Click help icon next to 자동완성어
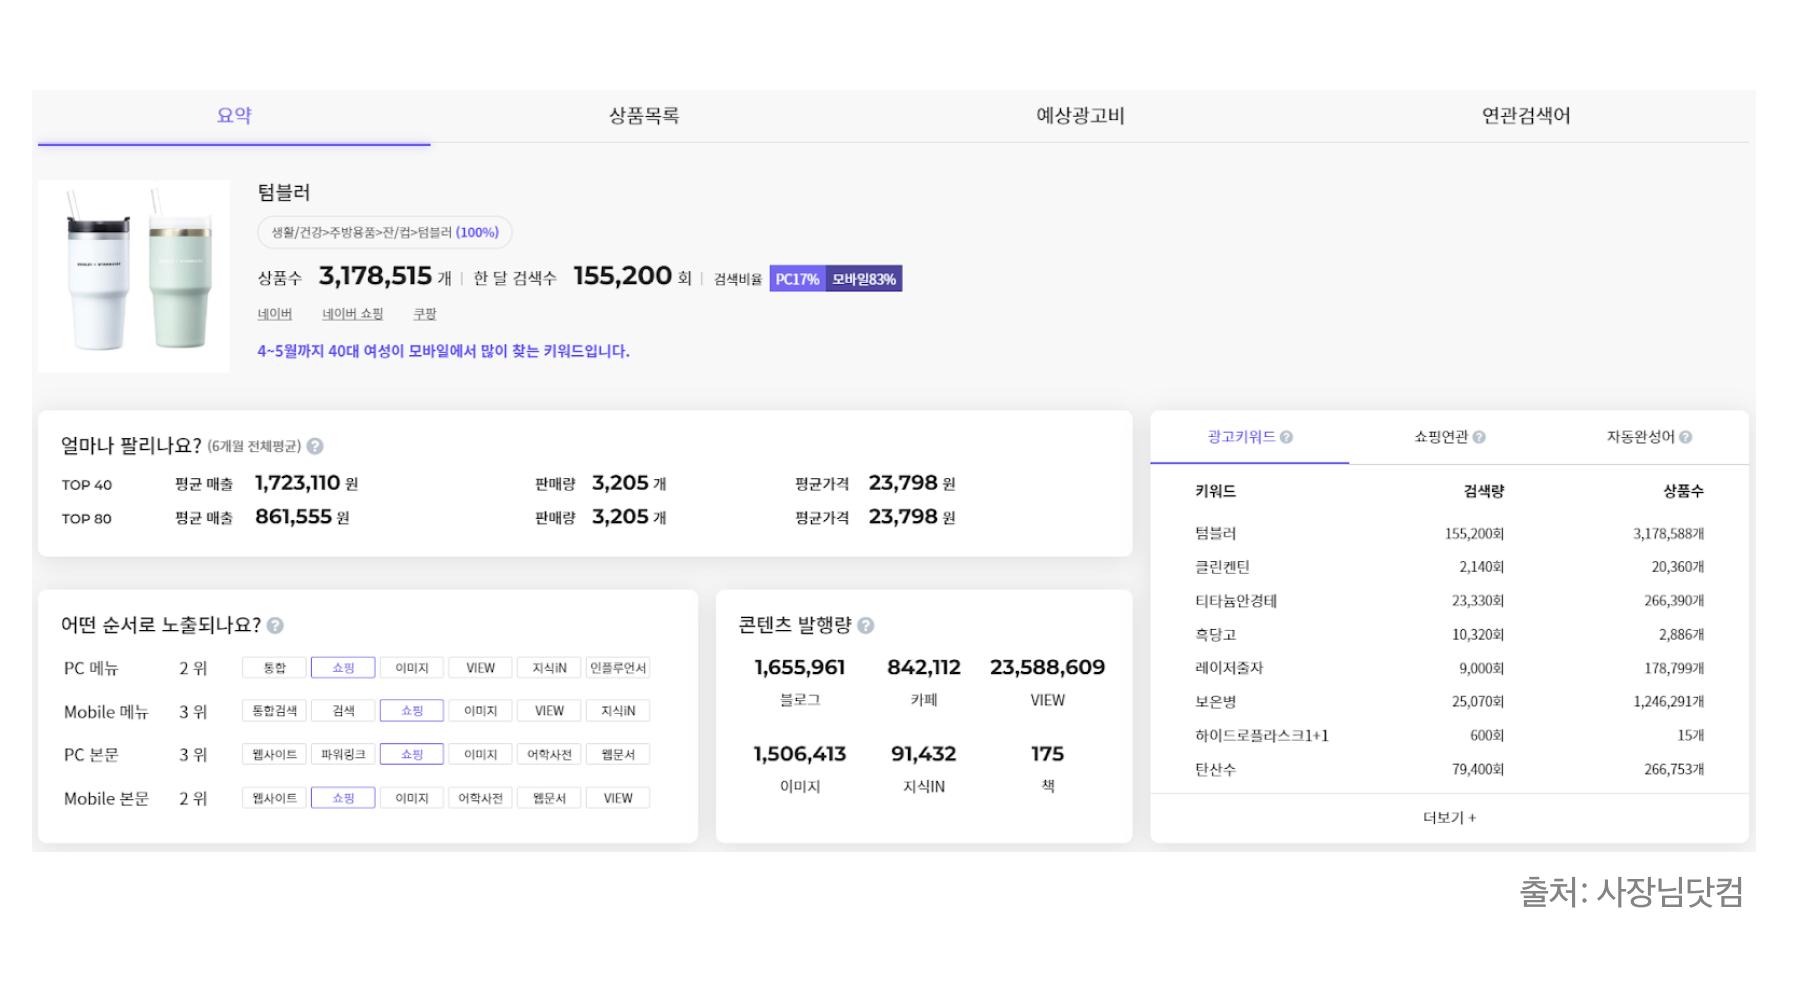1800x999 pixels. coord(1685,437)
